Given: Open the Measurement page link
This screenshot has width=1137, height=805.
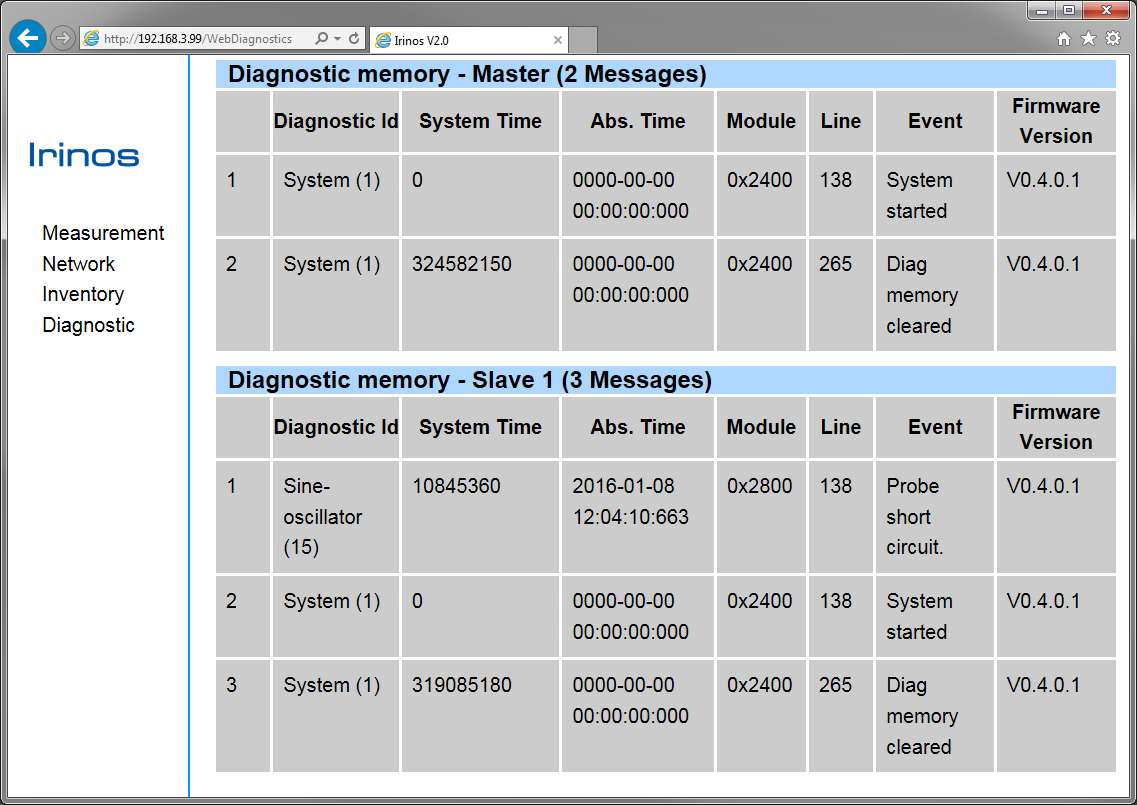Looking at the screenshot, I should pyautogui.click(x=103, y=233).
